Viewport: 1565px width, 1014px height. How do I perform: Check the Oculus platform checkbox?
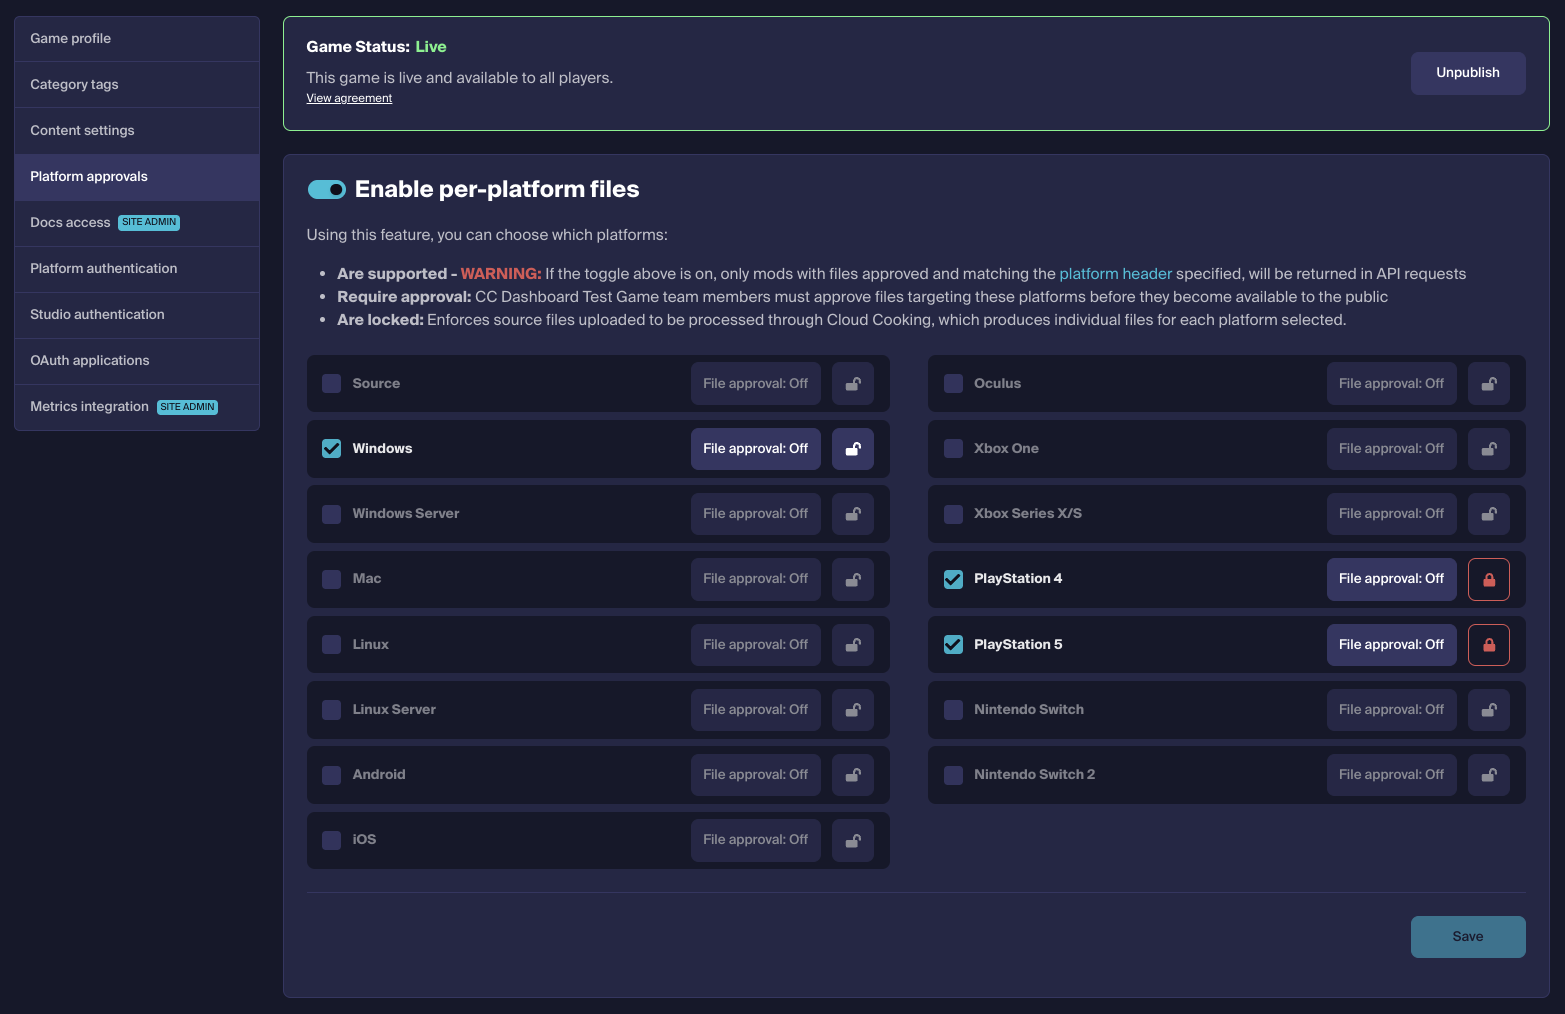pos(954,384)
